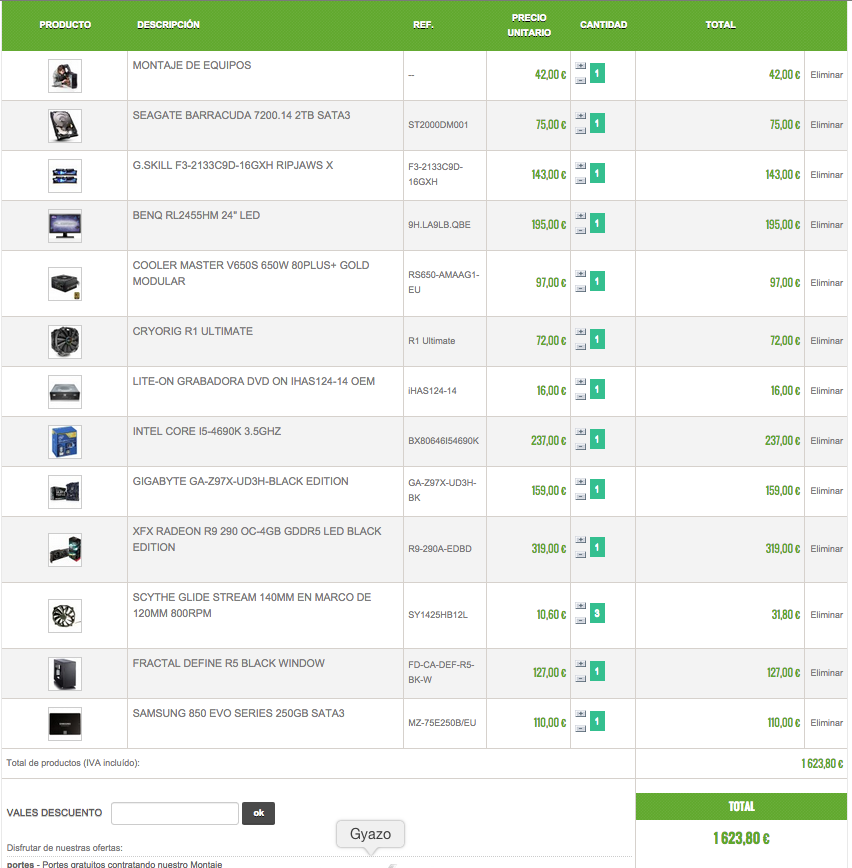Viewport: 852px width, 868px height.
Task: Delete Intel Core i5-4690K row
Action: 827,441
